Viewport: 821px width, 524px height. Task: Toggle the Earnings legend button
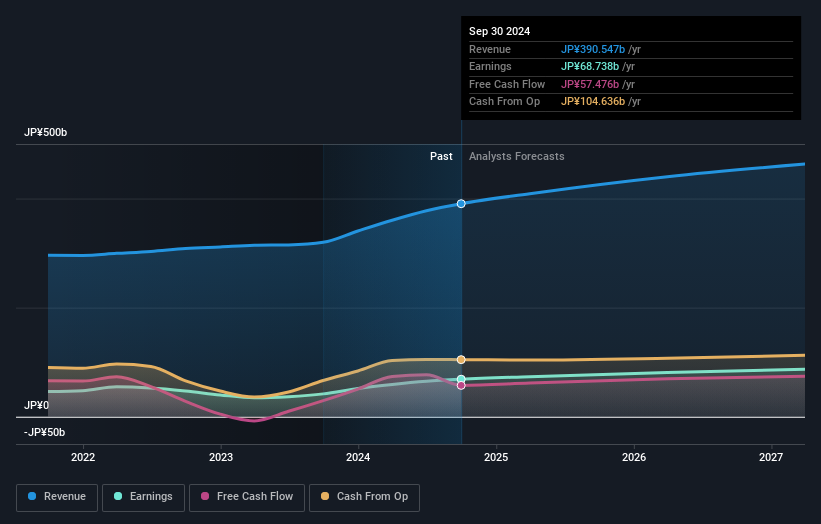tap(143, 497)
